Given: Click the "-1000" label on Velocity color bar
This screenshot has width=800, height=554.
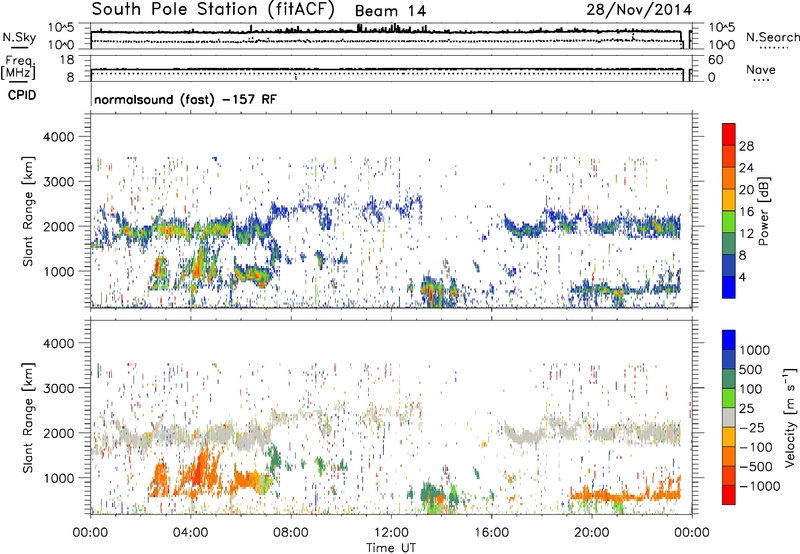Looking at the screenshot, I should point(760,486).
